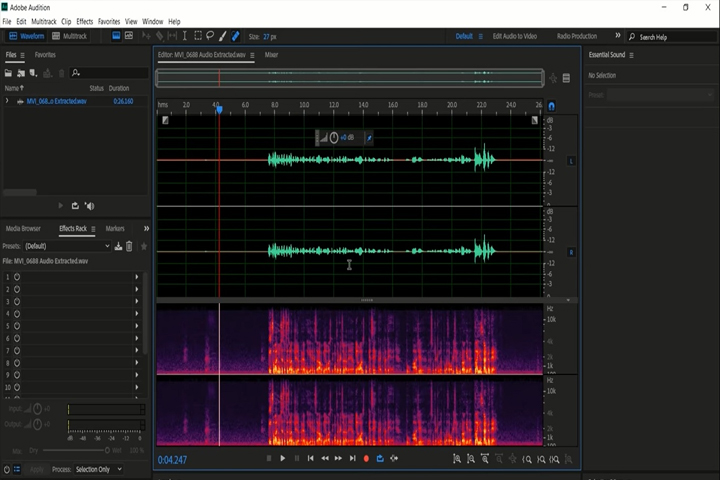The image size is (720, 480).
Task: Open the Process Selection Only dropdown
Action: pyautogui.click(x=99, y=469)
